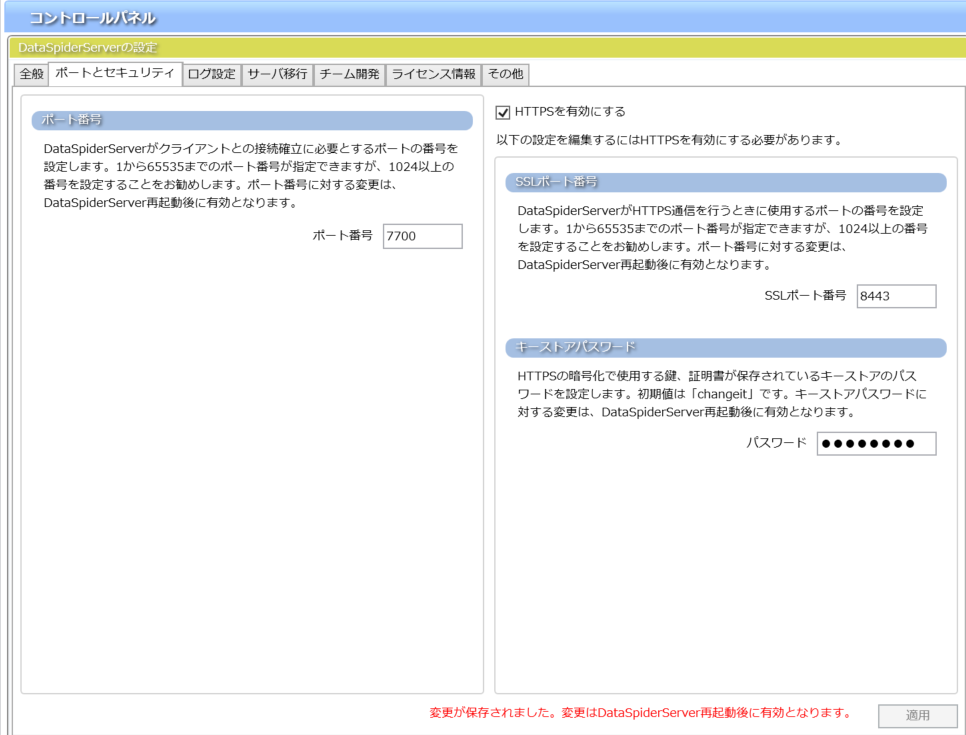The height and width of the screenshot is (735, 966).
Task: Click the ポート番号 label beside 7700
Action: [343, 235]
